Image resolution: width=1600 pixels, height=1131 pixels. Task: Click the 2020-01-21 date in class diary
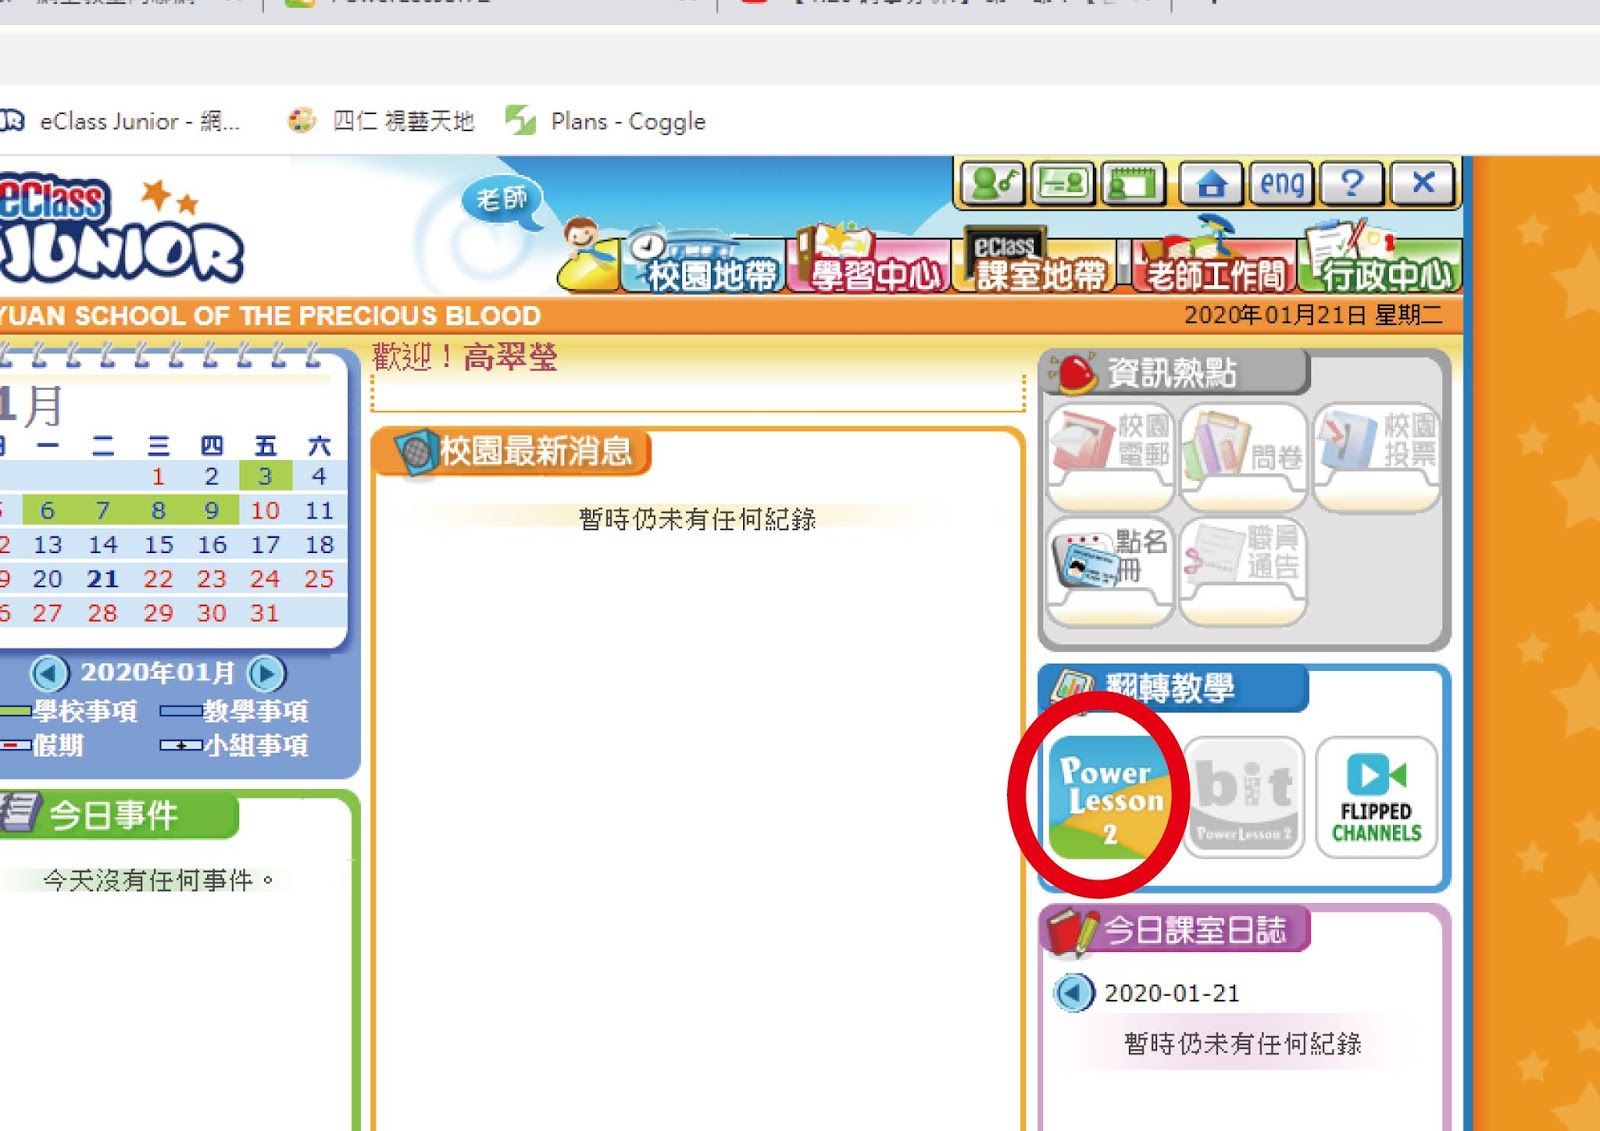click(x=1172, y=993)
